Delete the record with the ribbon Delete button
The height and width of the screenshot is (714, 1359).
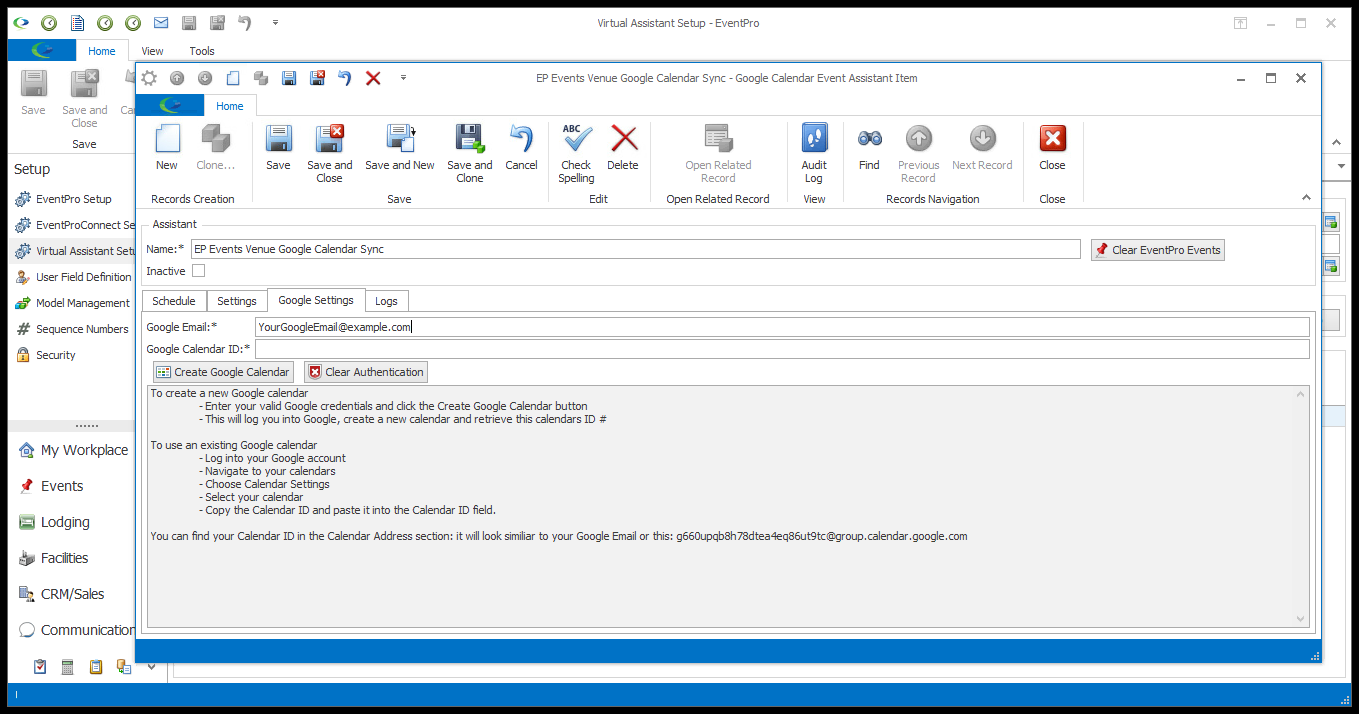click(x=623, y=148)
